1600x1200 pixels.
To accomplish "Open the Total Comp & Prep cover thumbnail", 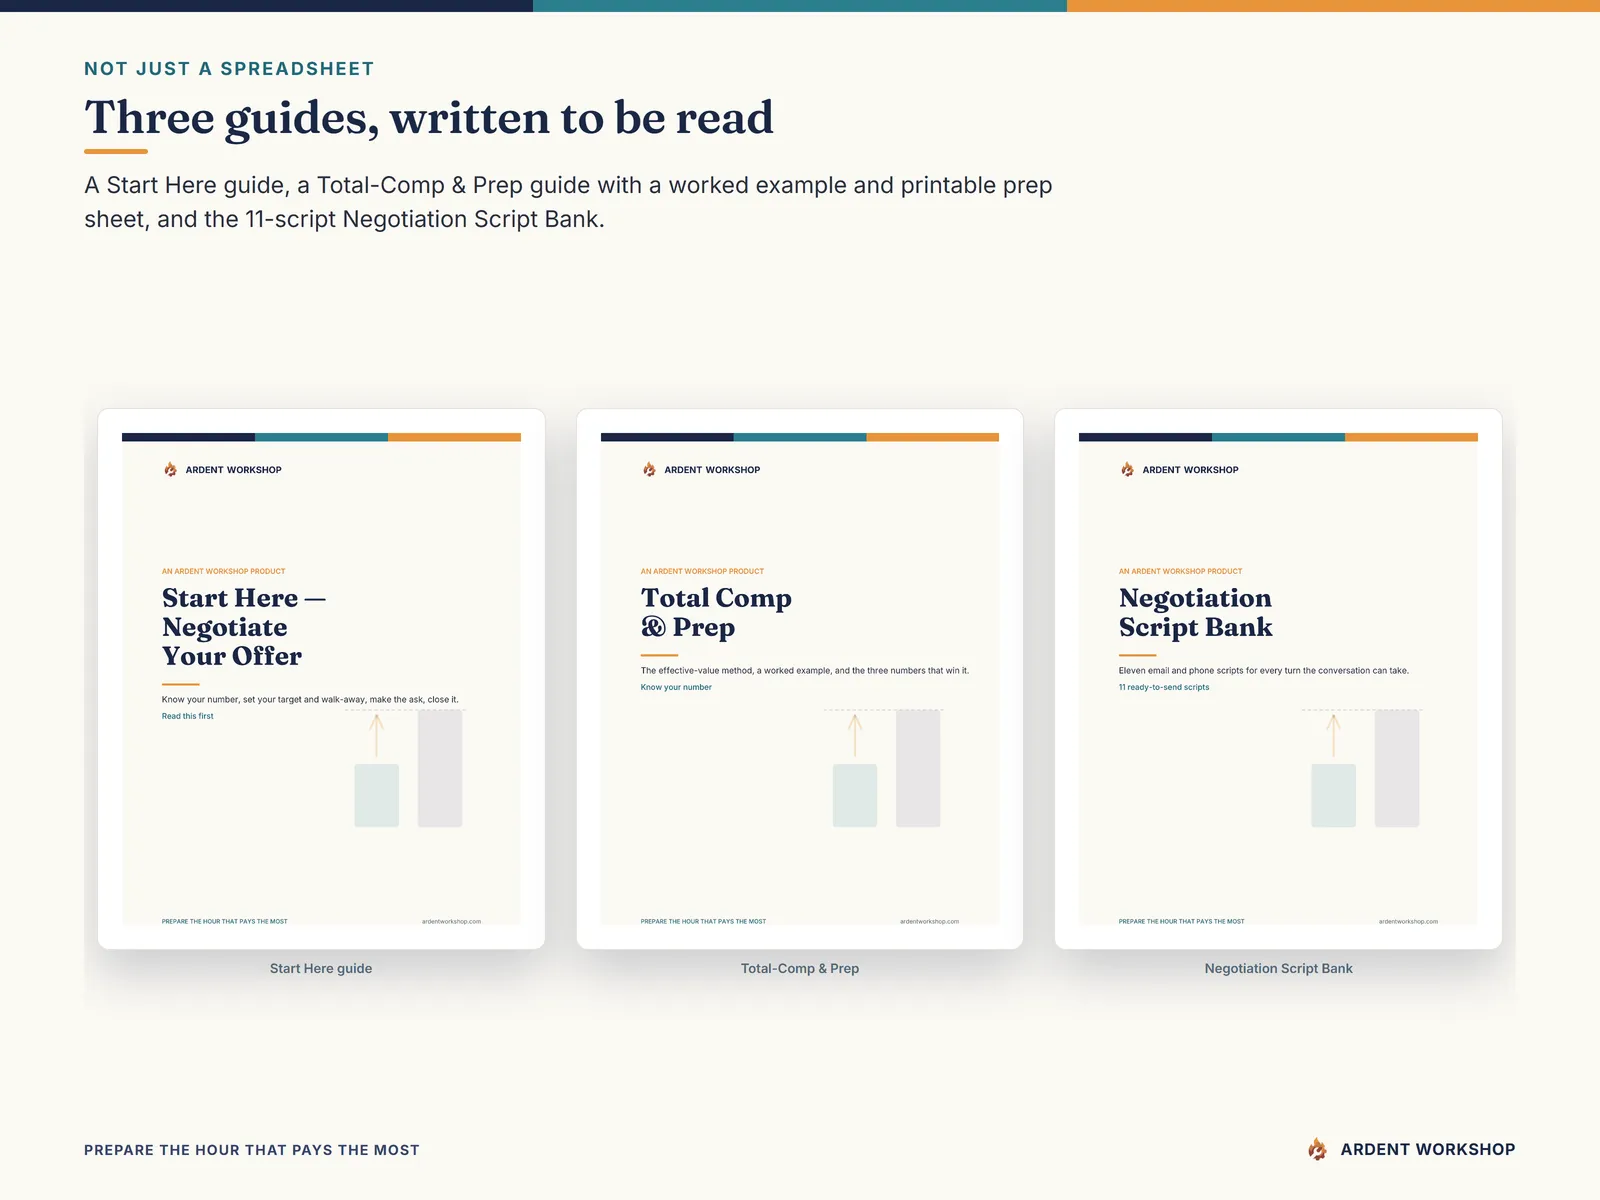I will pyautogui.click(x=800, y=679).
